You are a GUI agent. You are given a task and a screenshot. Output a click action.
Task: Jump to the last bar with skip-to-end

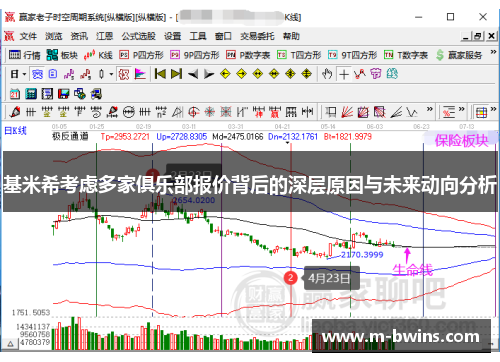tap(176, 74)
